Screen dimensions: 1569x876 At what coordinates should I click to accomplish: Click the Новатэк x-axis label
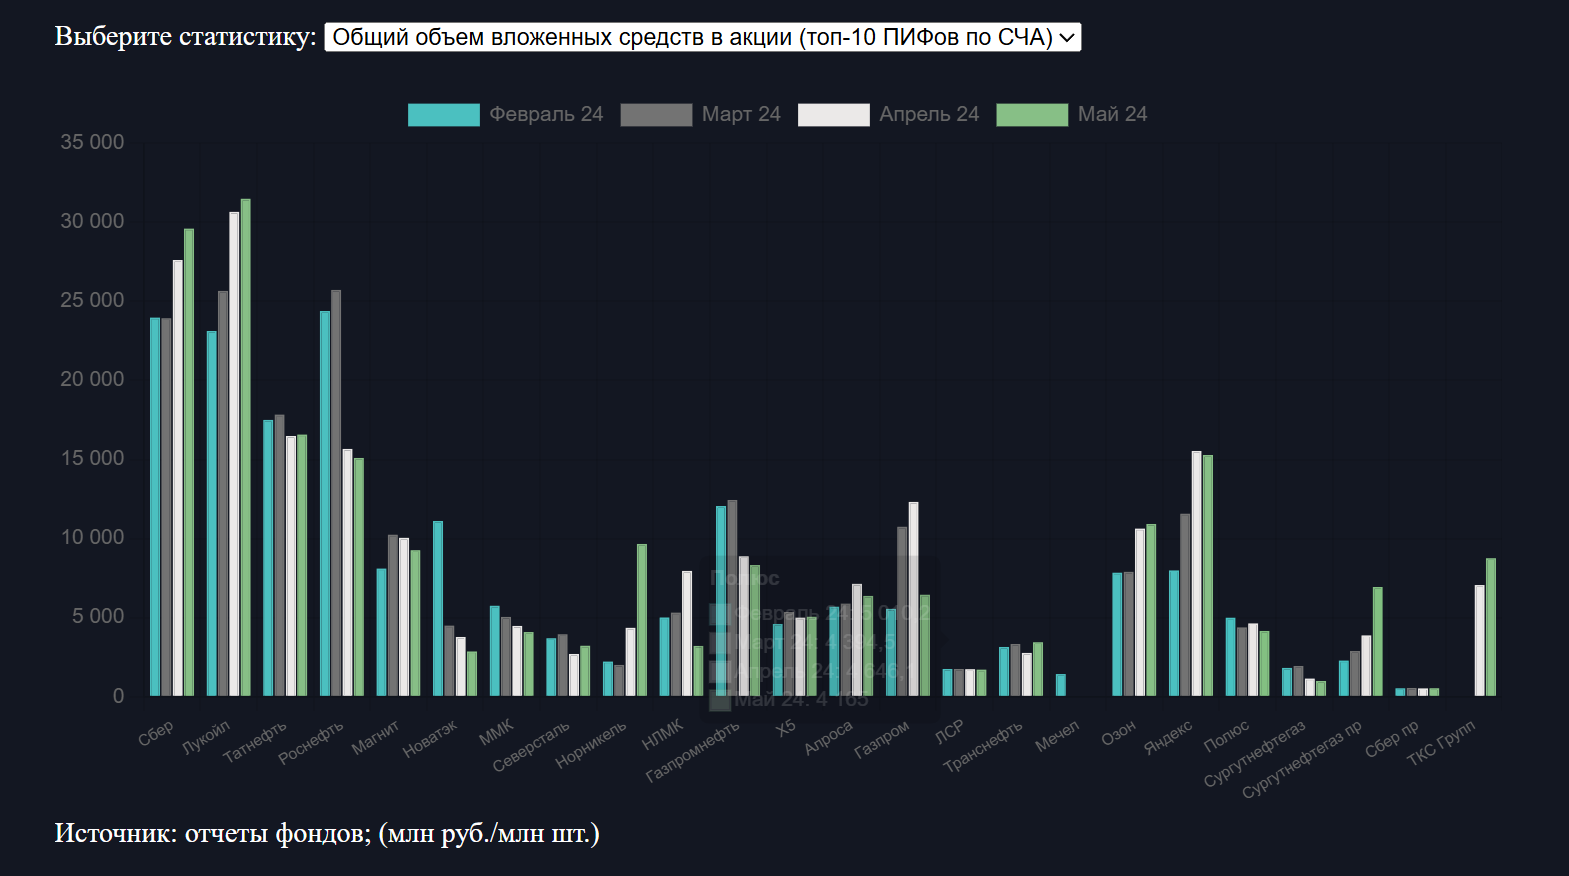(x=430, y=739)
